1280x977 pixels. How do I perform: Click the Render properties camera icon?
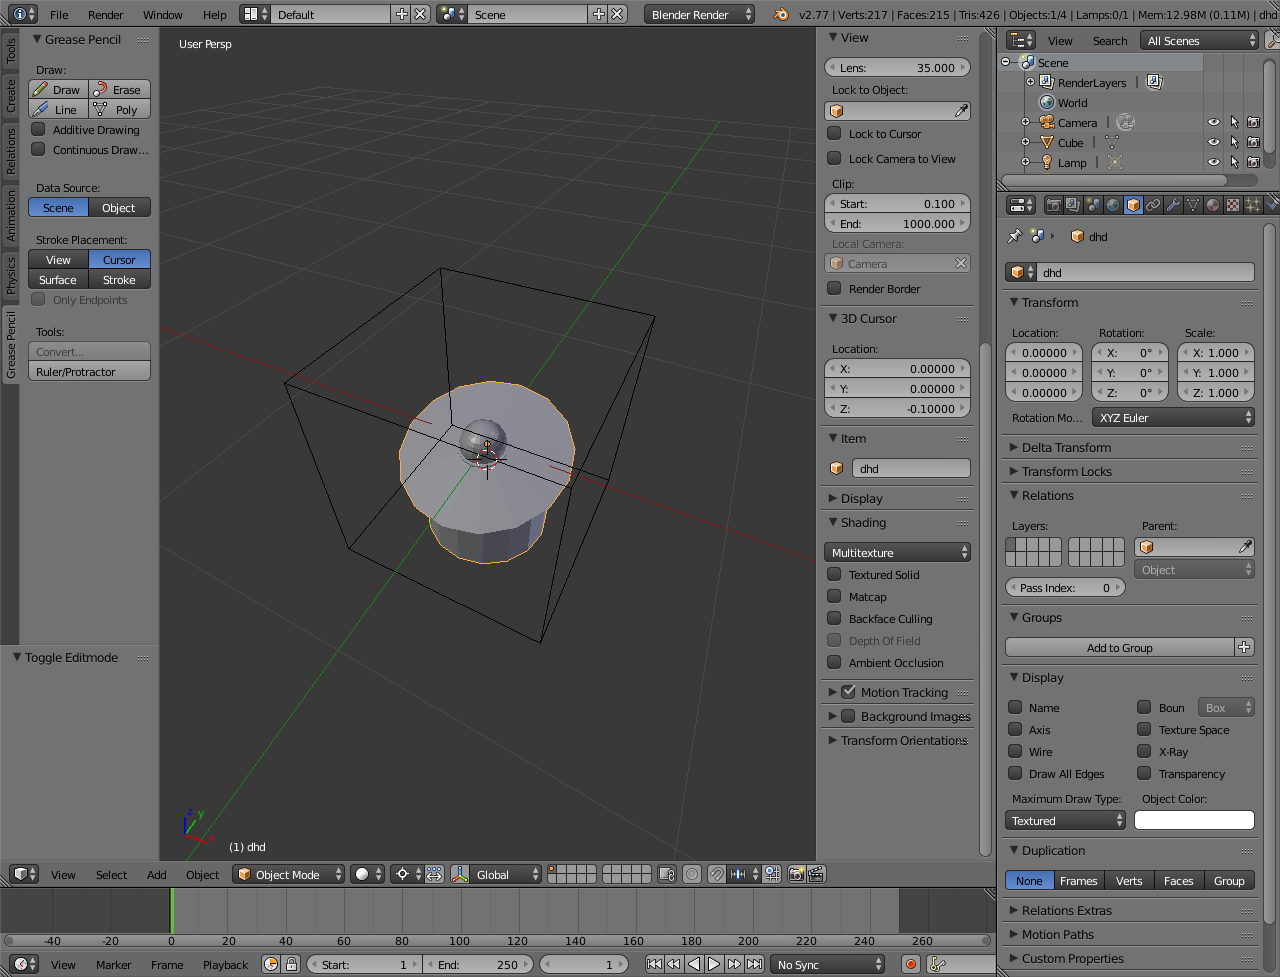point(1053,205)
